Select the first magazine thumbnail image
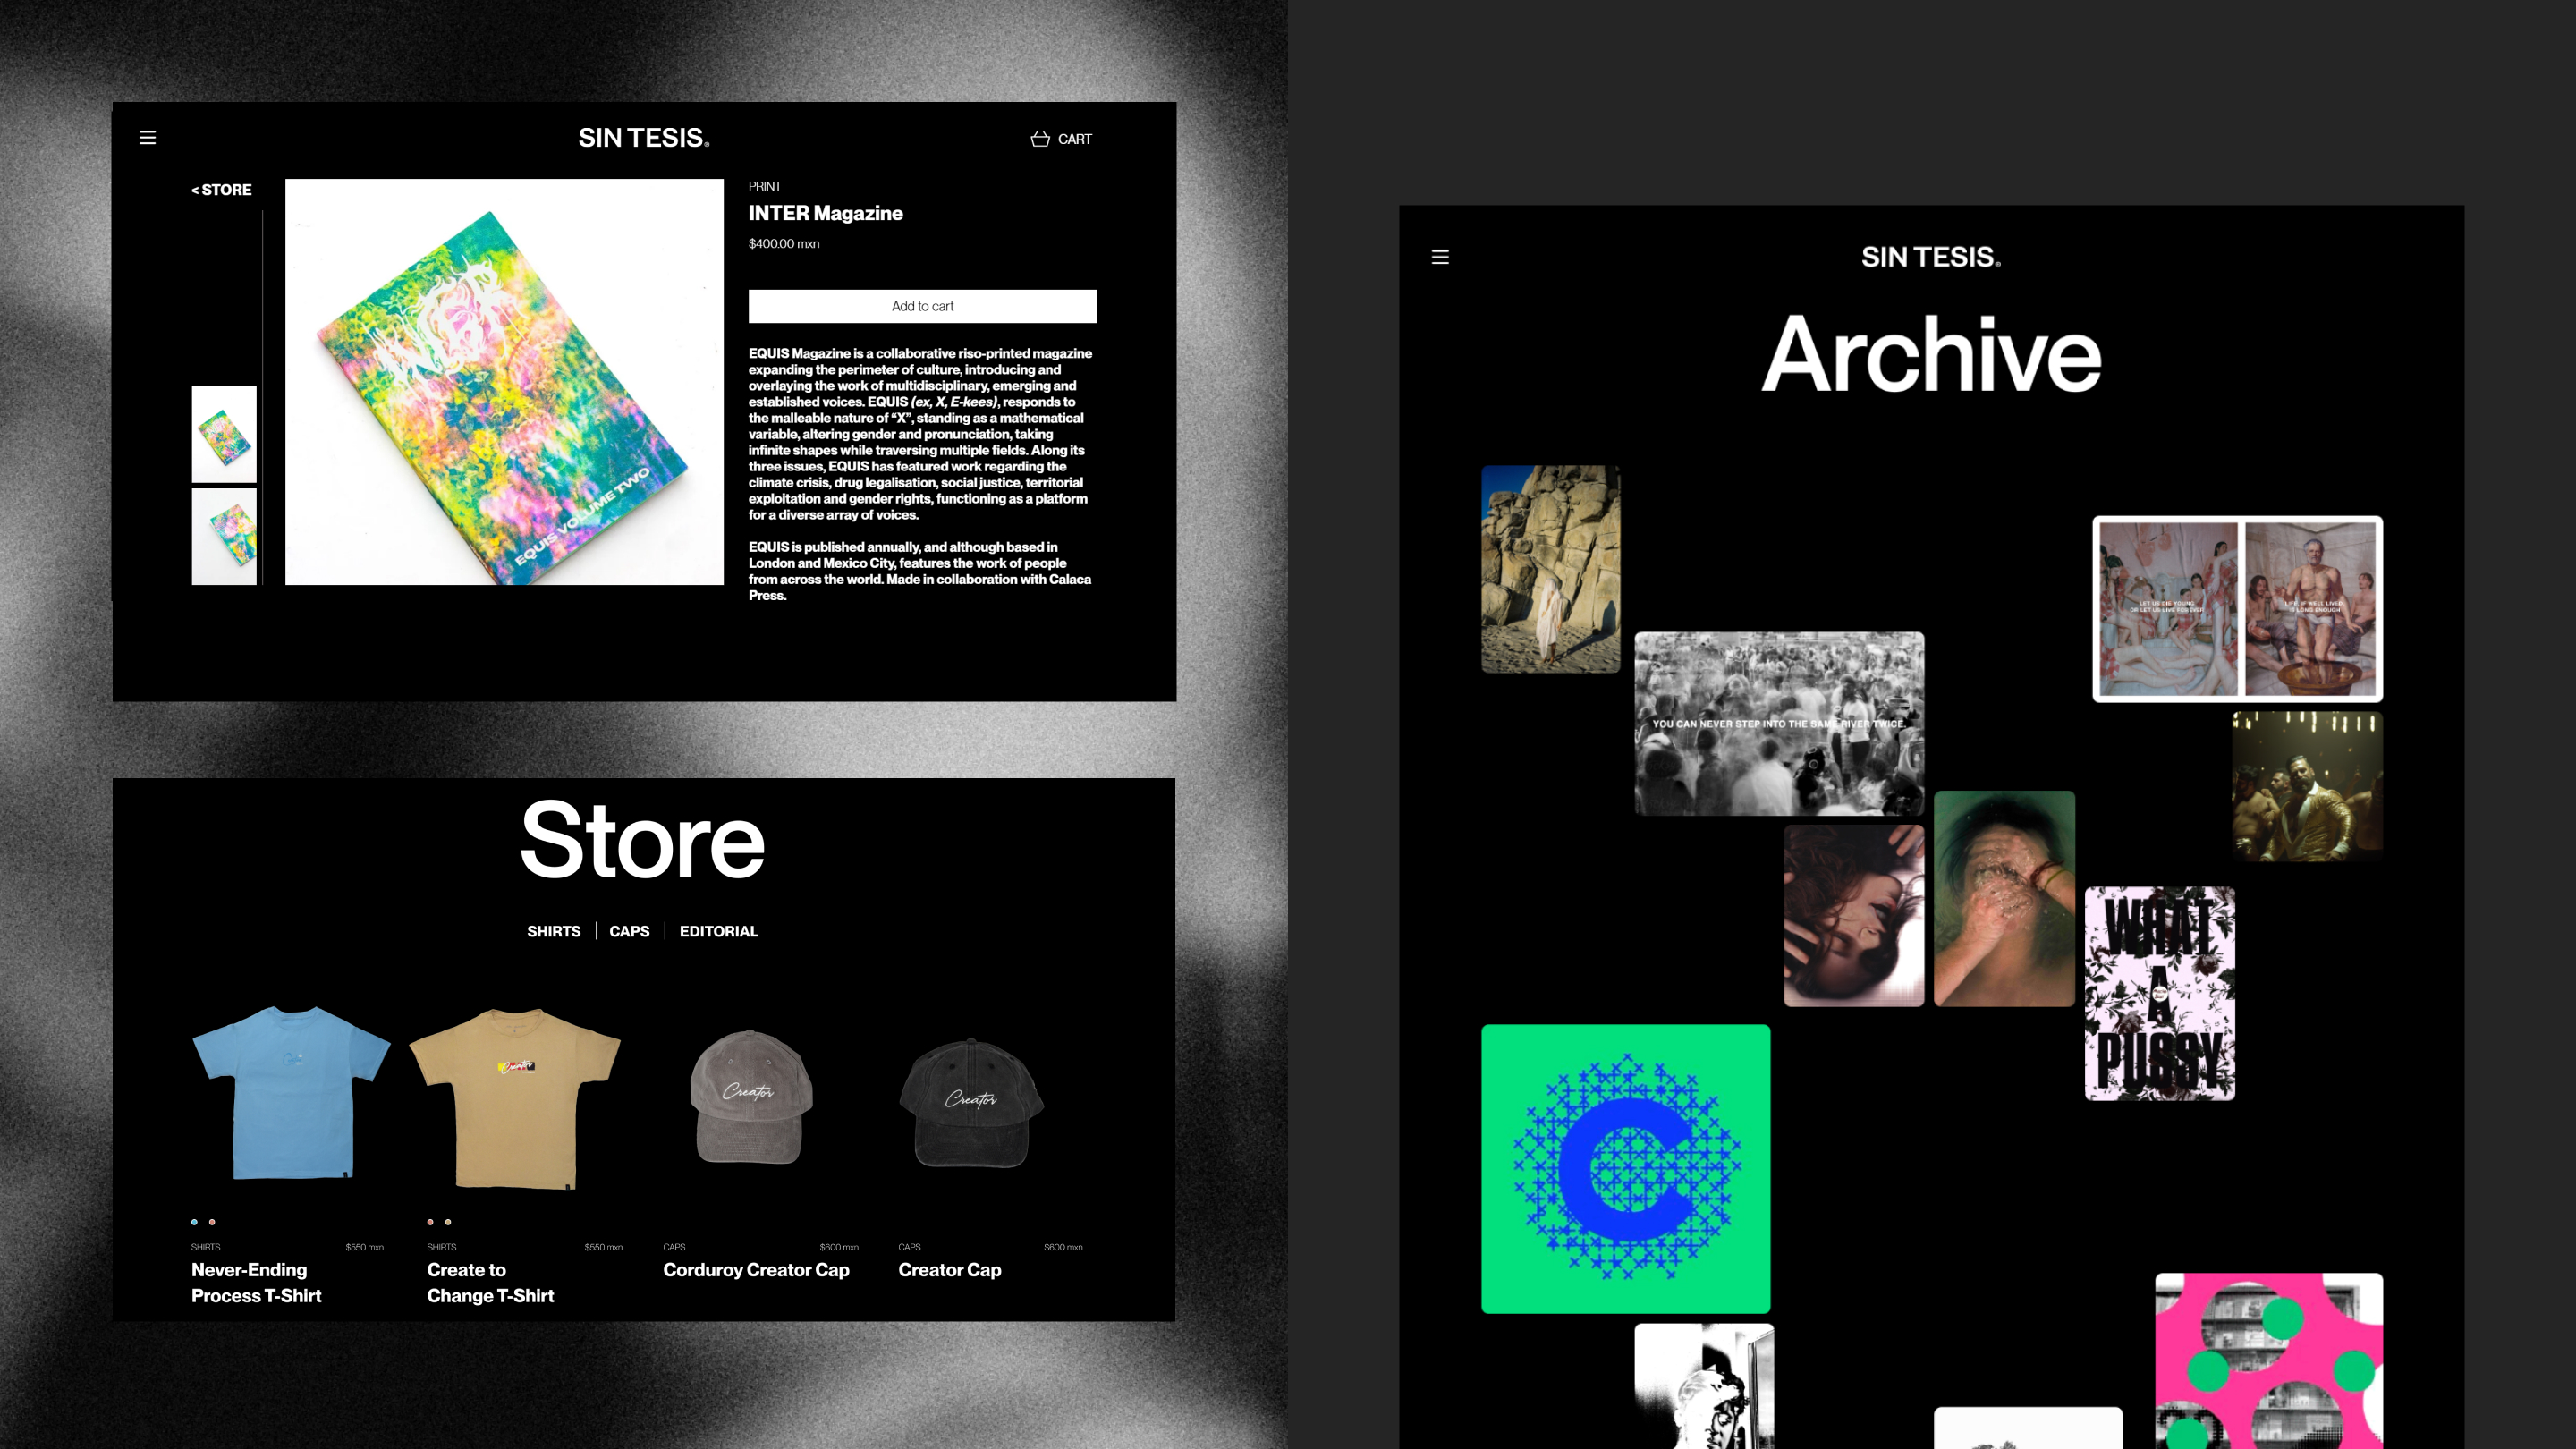2576x1449 pixels. (224, 435)
